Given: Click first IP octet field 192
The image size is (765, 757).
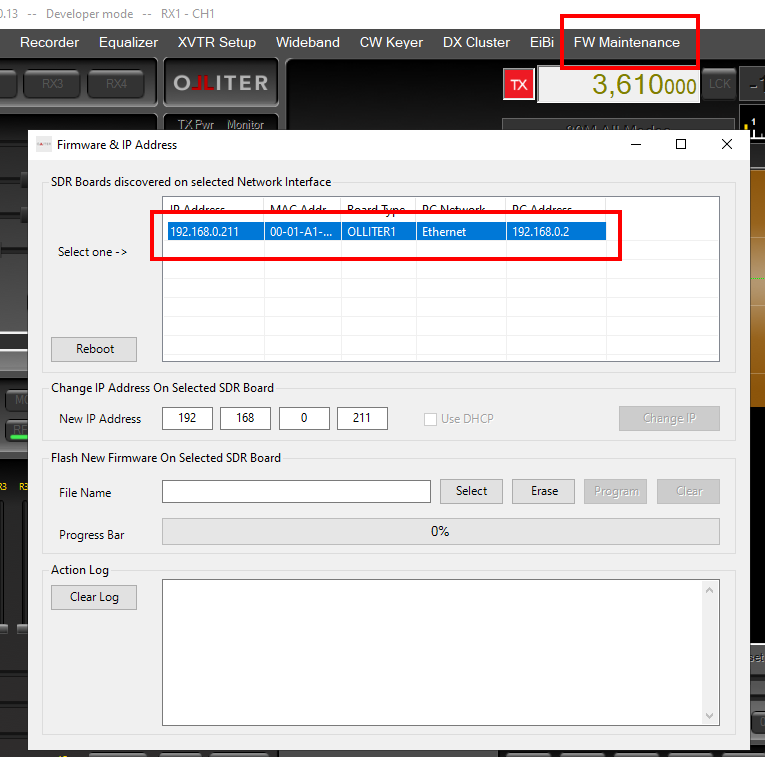Looking at the screenshot, I should point(187,418).
